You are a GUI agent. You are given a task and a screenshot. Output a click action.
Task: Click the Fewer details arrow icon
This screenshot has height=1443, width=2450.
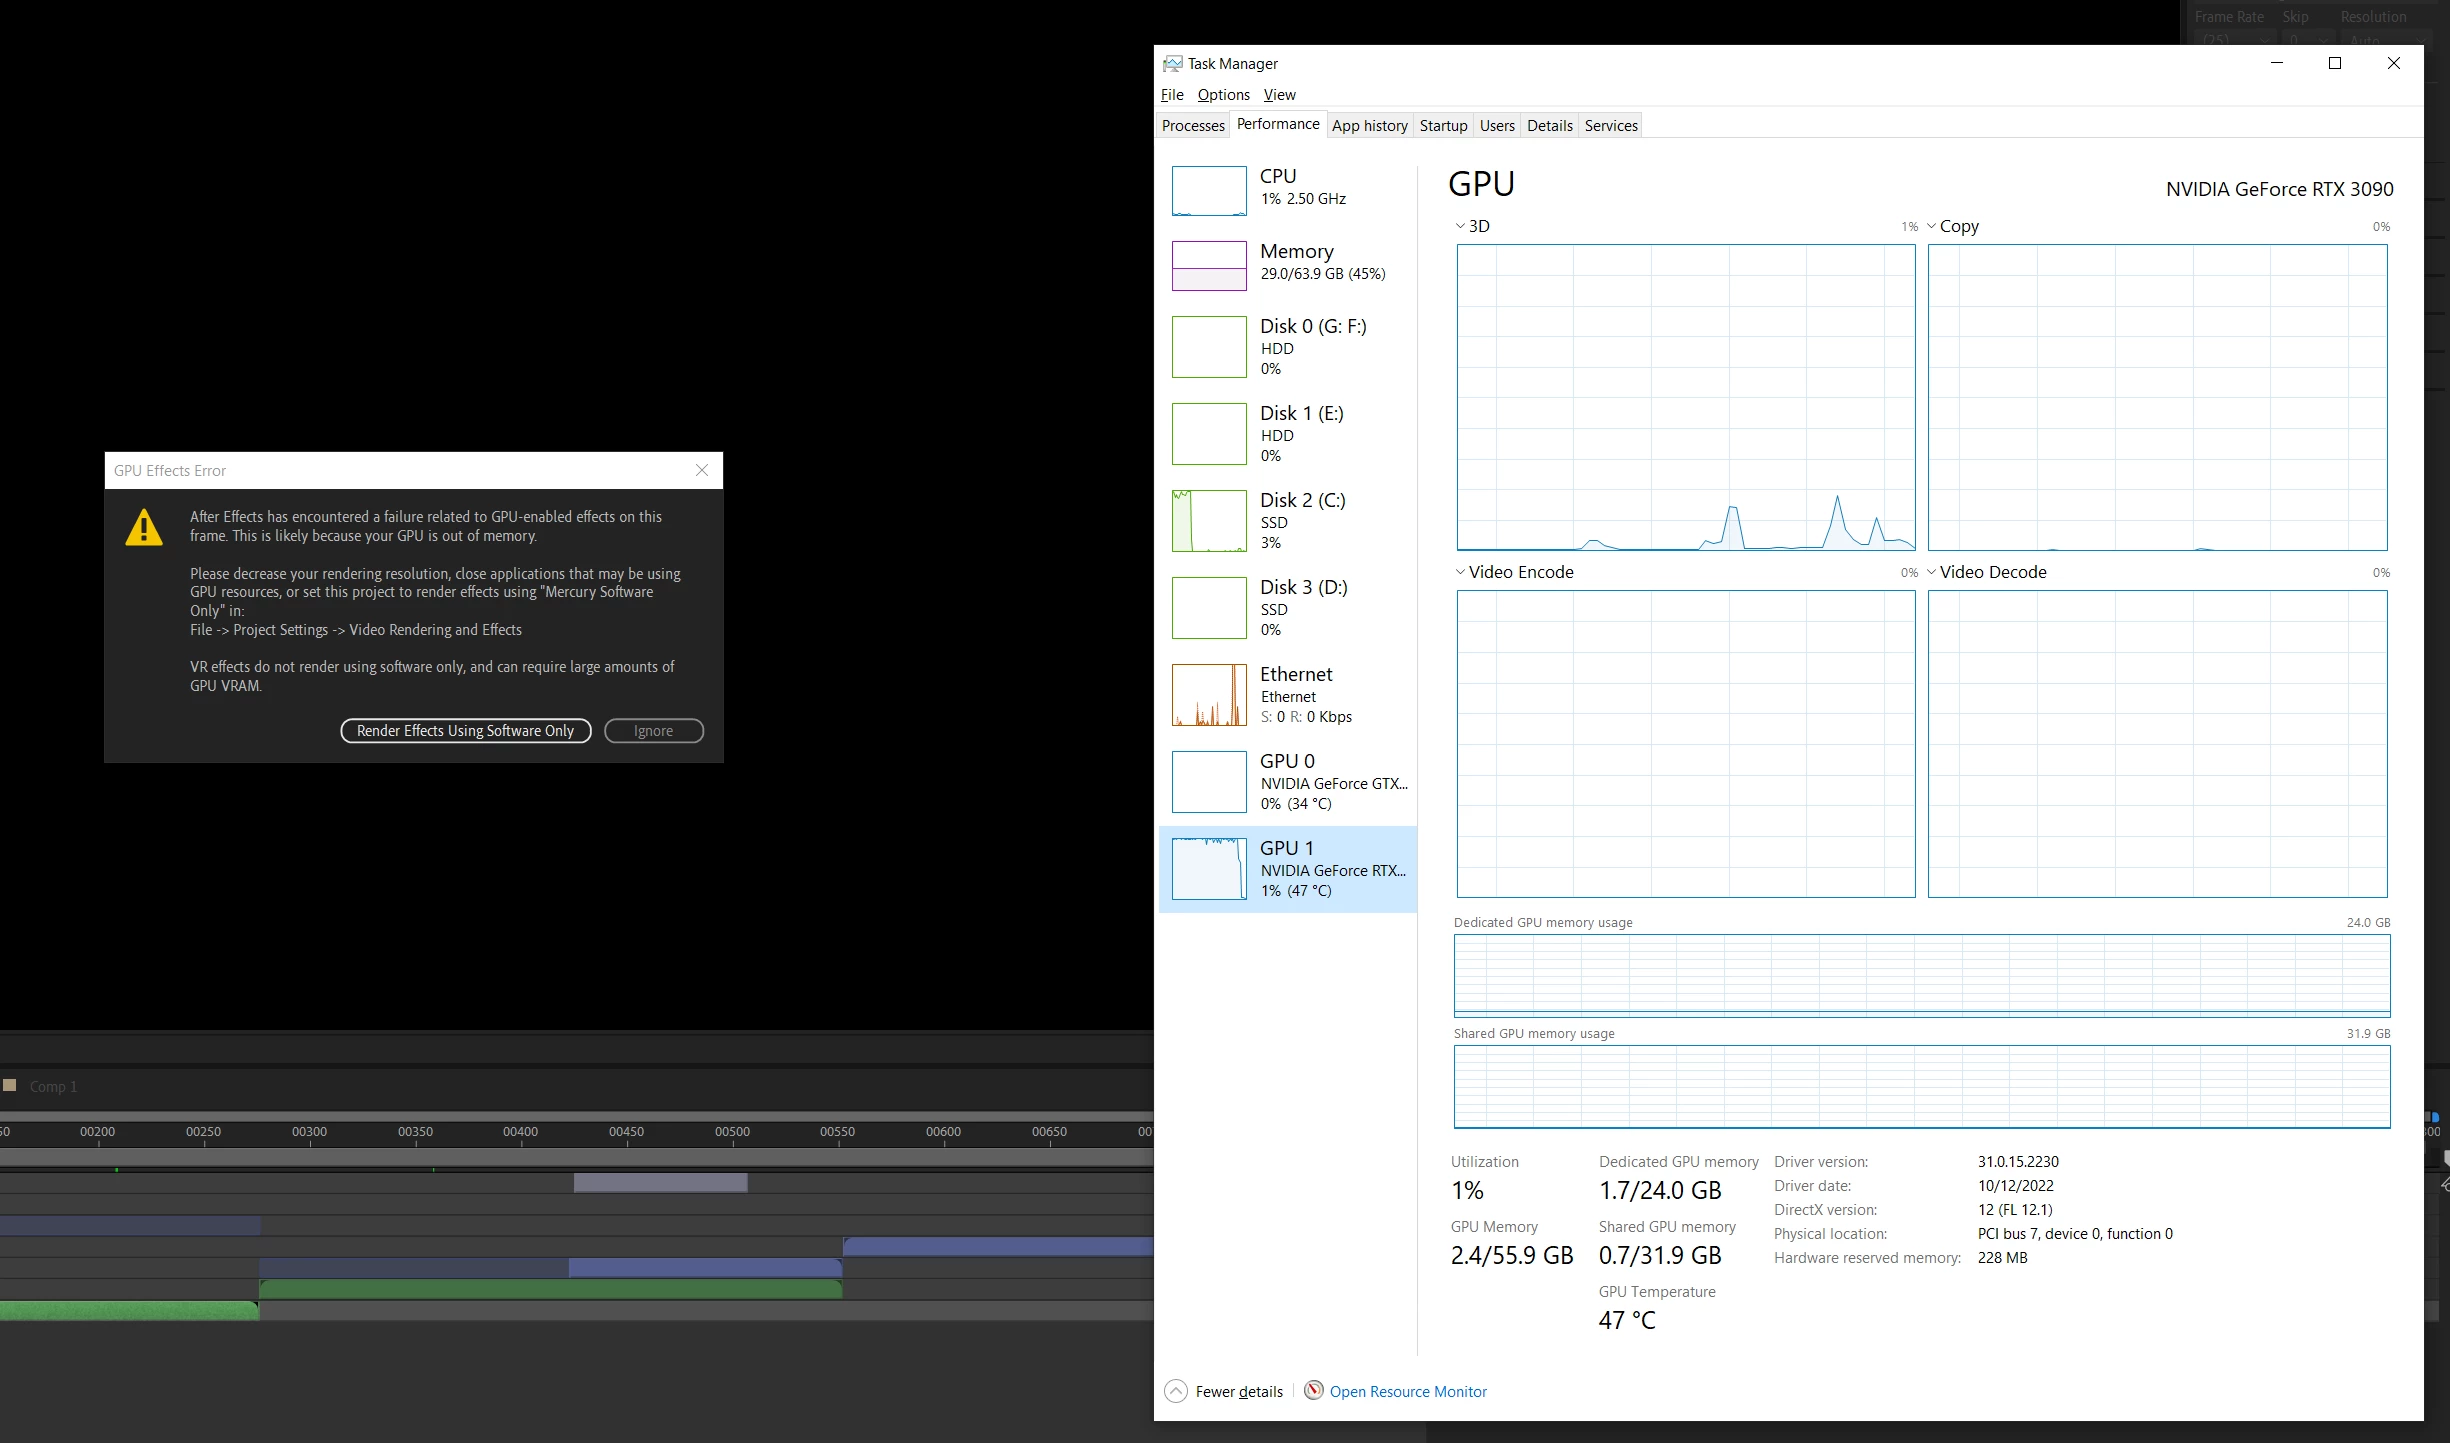1176,1391
